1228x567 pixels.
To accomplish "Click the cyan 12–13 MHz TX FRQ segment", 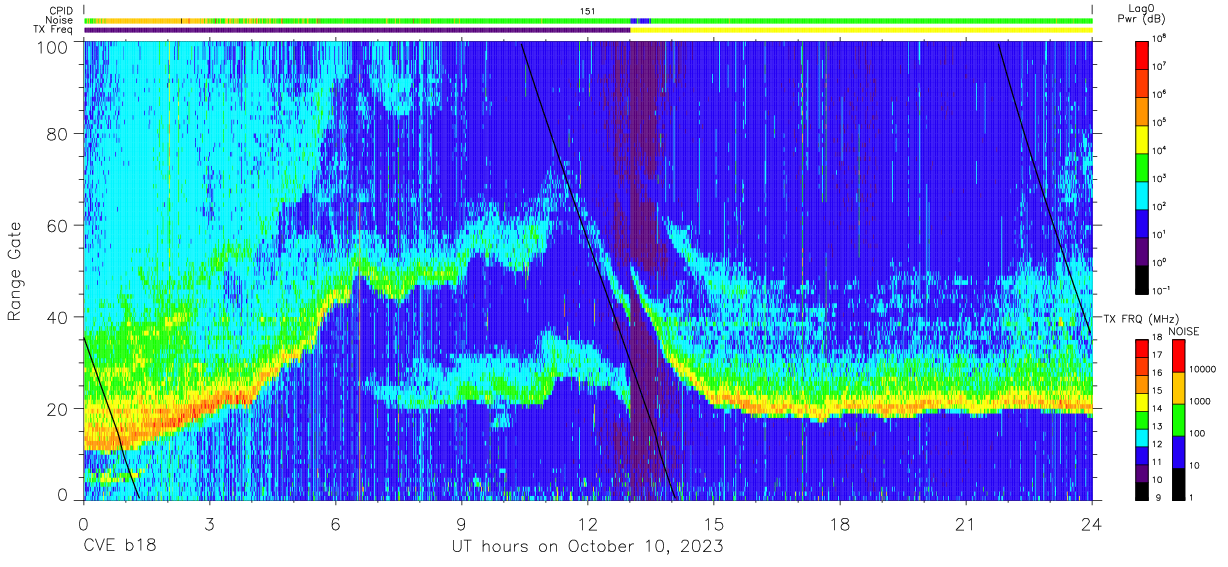I will [1141, 437].
